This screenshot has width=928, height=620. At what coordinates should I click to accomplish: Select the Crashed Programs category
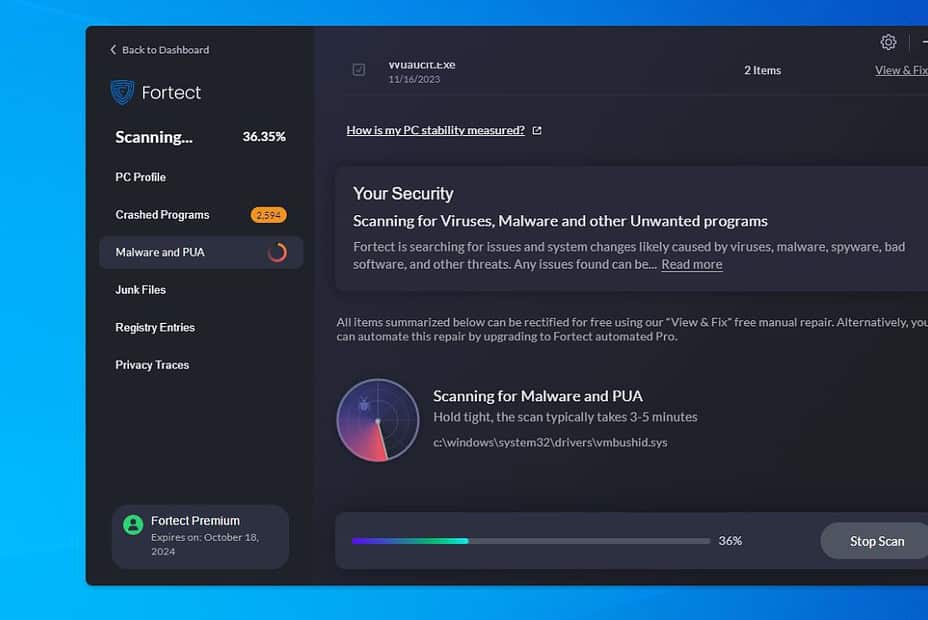[162, 214]
